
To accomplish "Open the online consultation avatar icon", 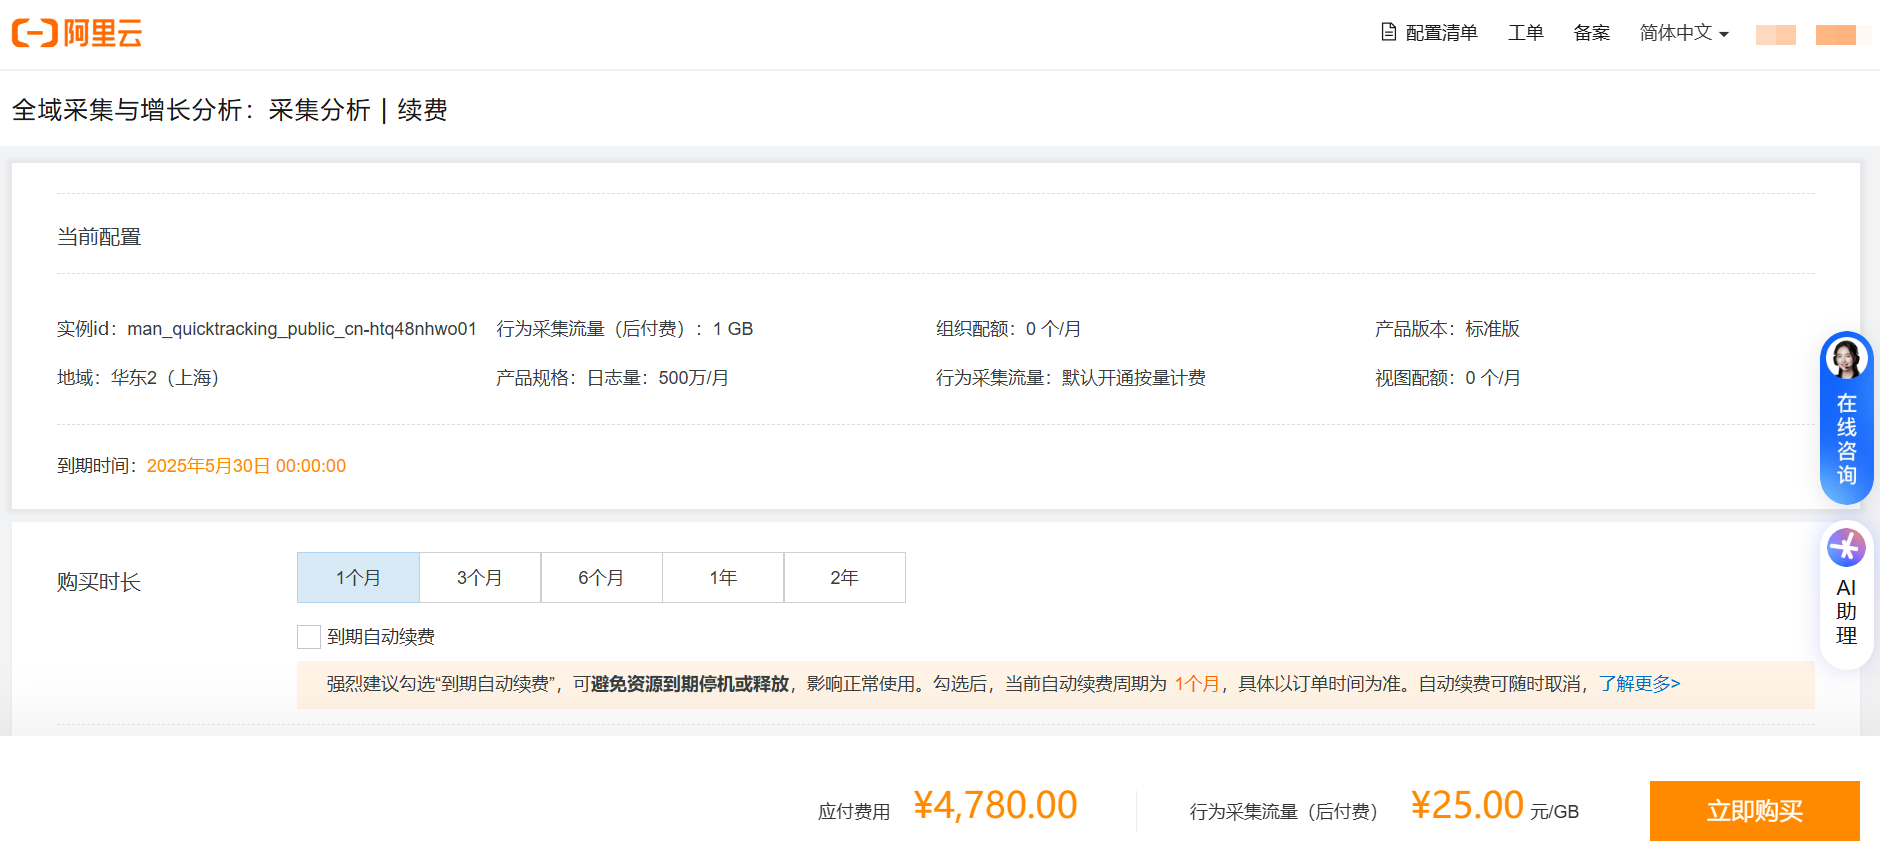I will click(x=1846, y=358).
